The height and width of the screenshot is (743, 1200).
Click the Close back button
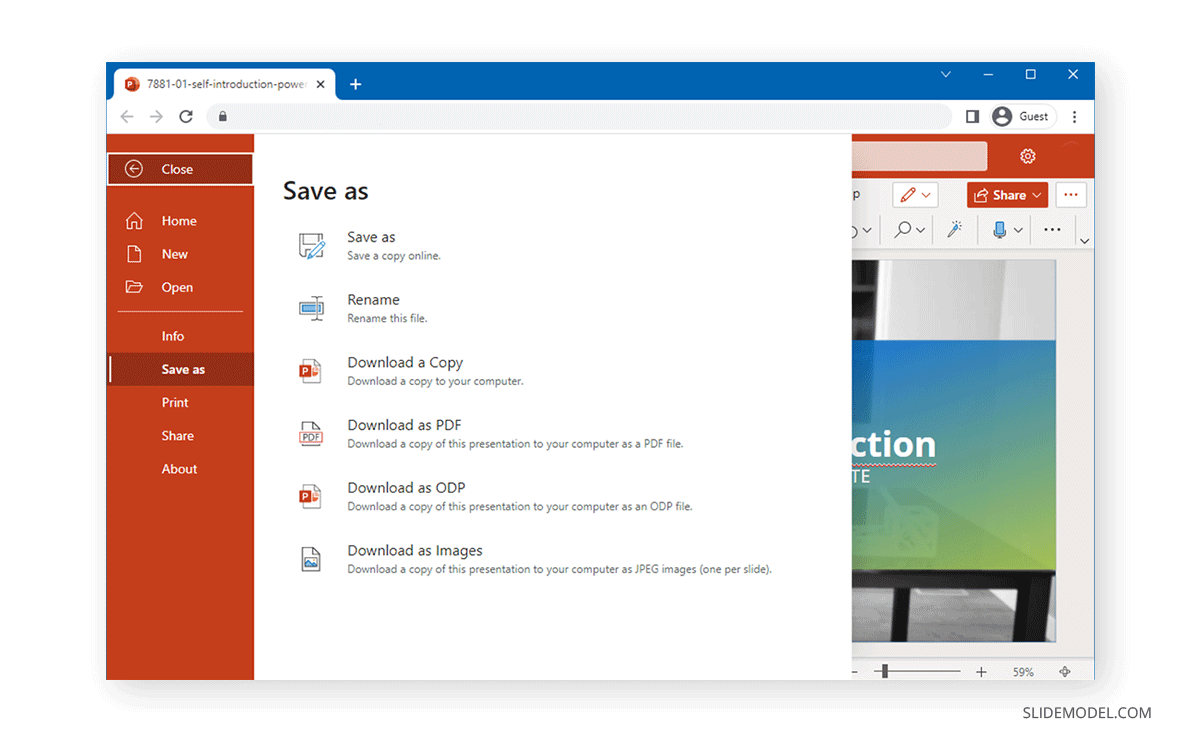pyautogui.click(x=180, y=169)
